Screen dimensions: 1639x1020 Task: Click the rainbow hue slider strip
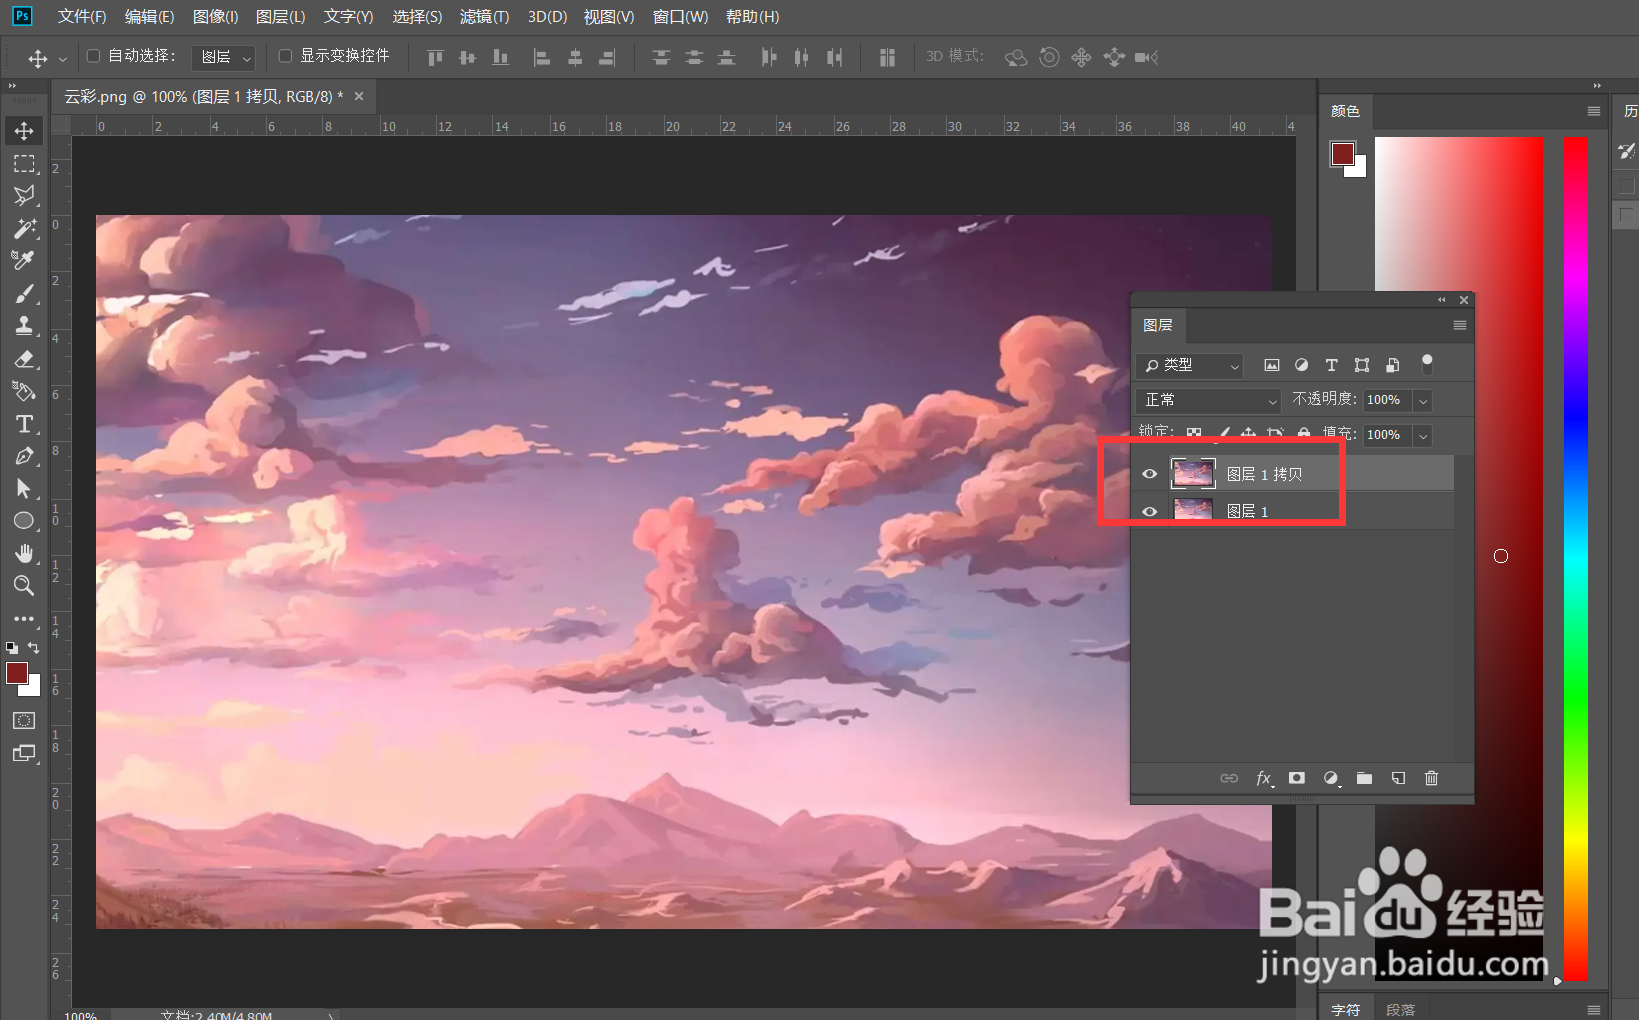(1576, 558)
